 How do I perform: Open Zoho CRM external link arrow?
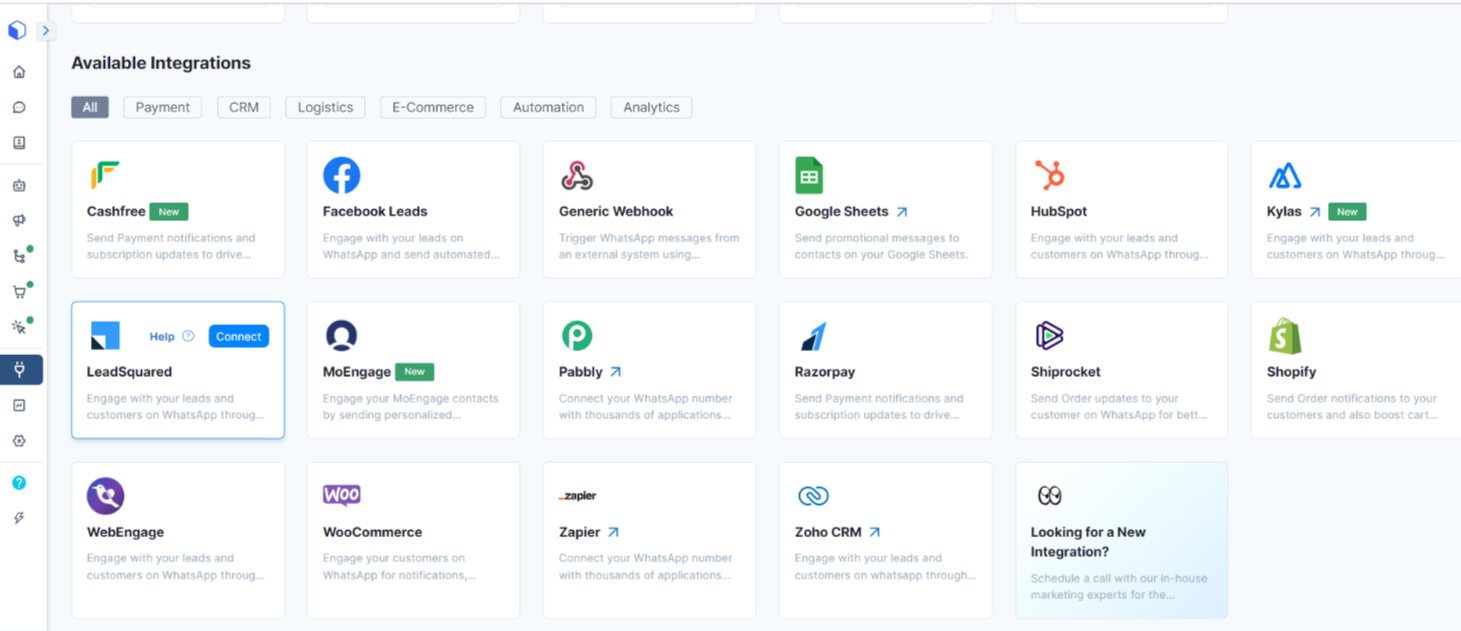(x=875, y=532)
